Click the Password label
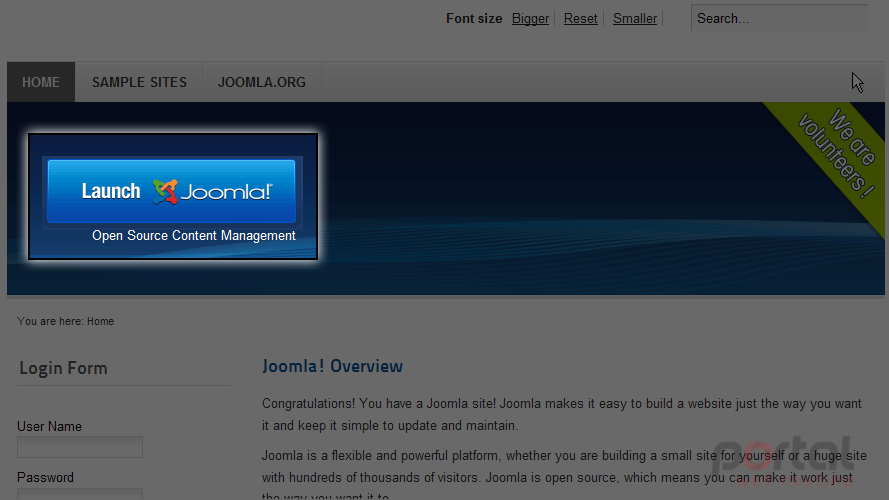889x500 pixels. click(x=45, y=477)
